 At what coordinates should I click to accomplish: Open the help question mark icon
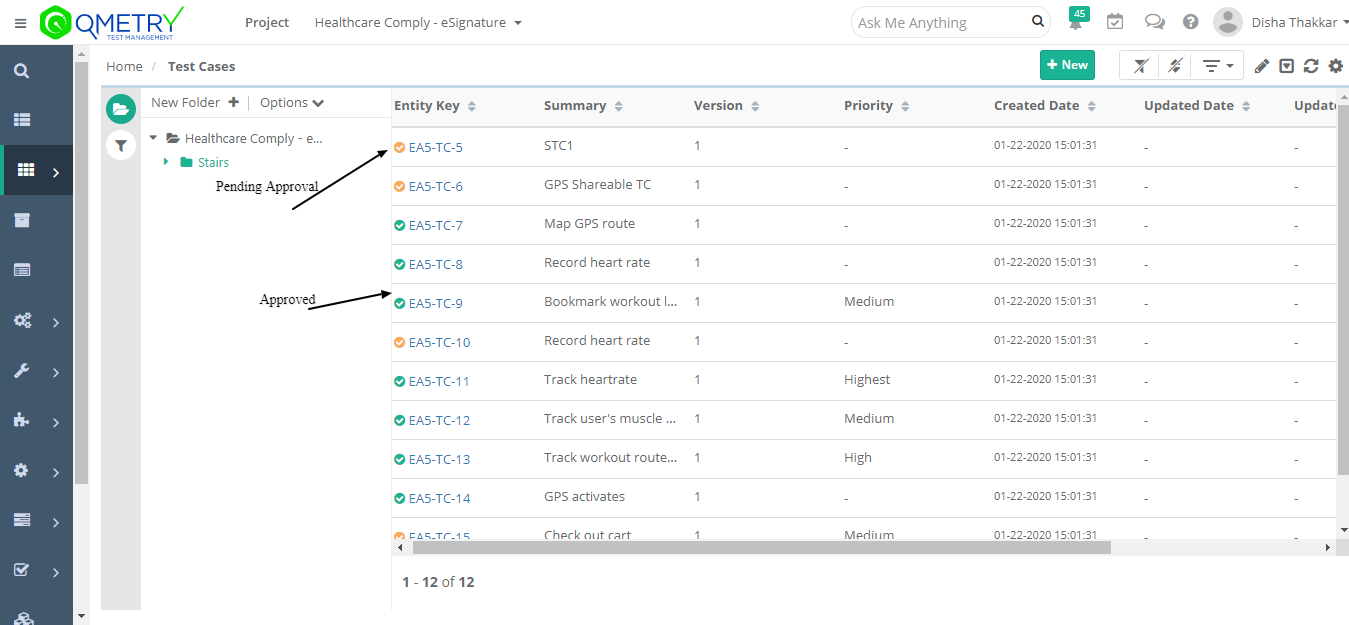[1190, 22]
